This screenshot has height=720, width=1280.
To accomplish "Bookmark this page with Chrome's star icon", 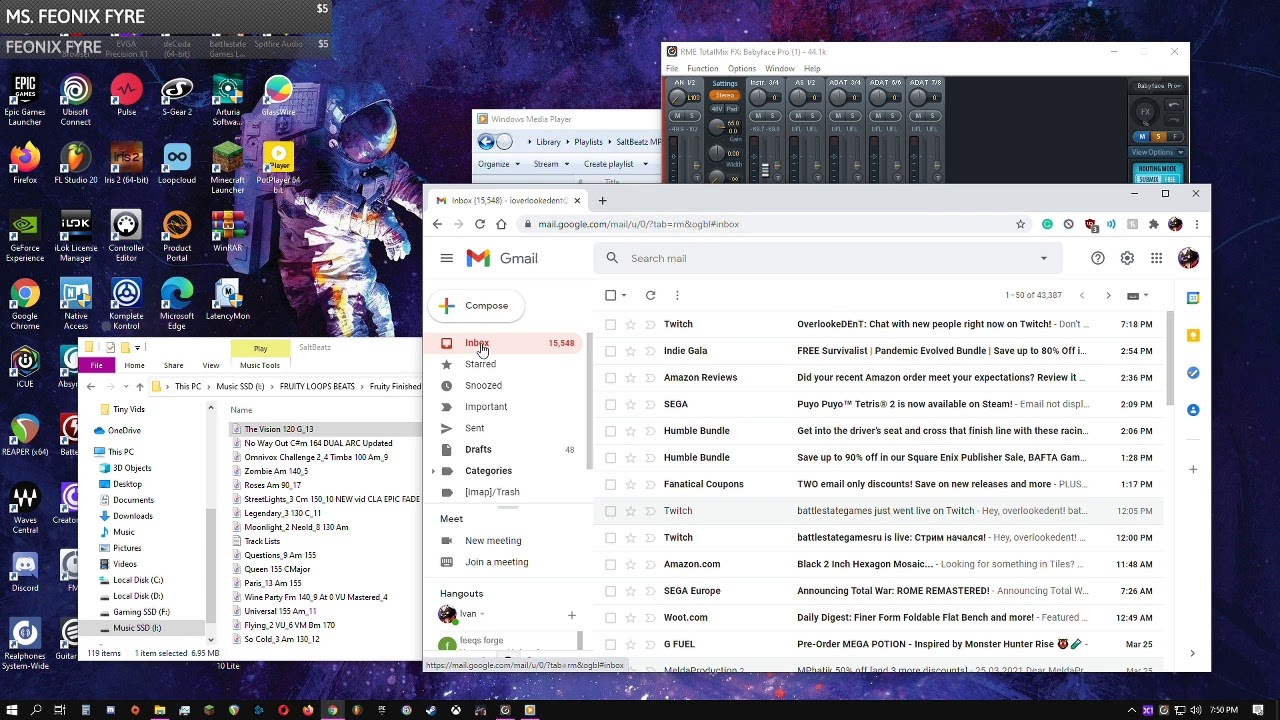I will coord(1020,224).
